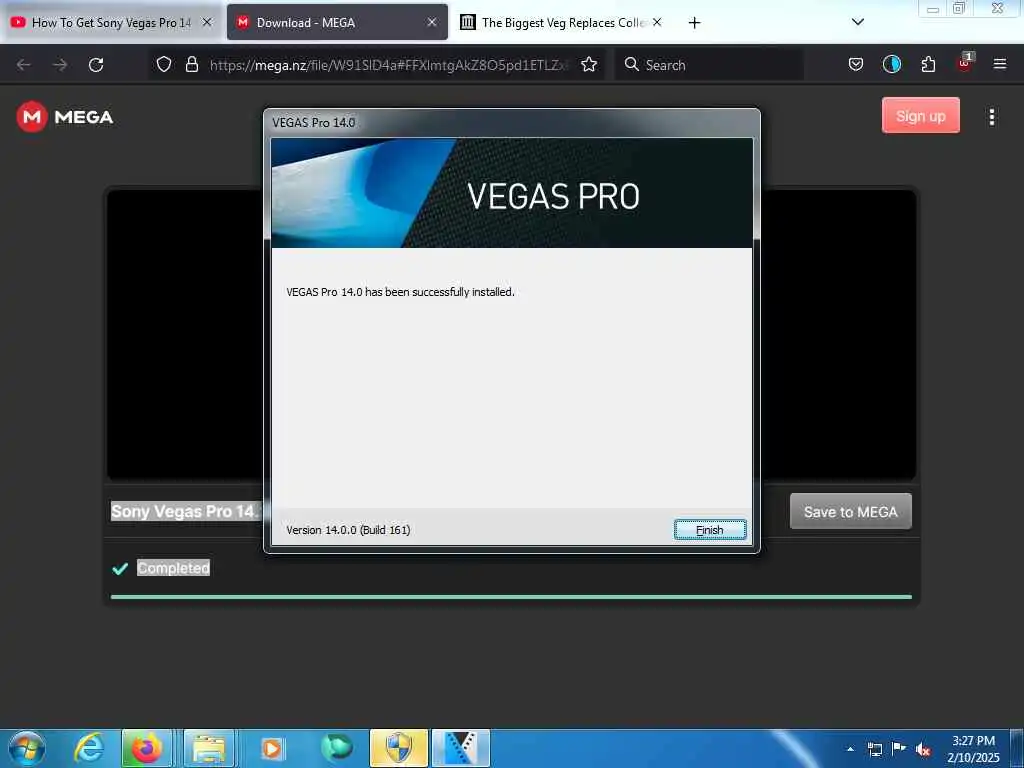Click Firefox icon in taskbar
Image resolution: width=1024 pixels, height=768 pixels.
point(147,748)
